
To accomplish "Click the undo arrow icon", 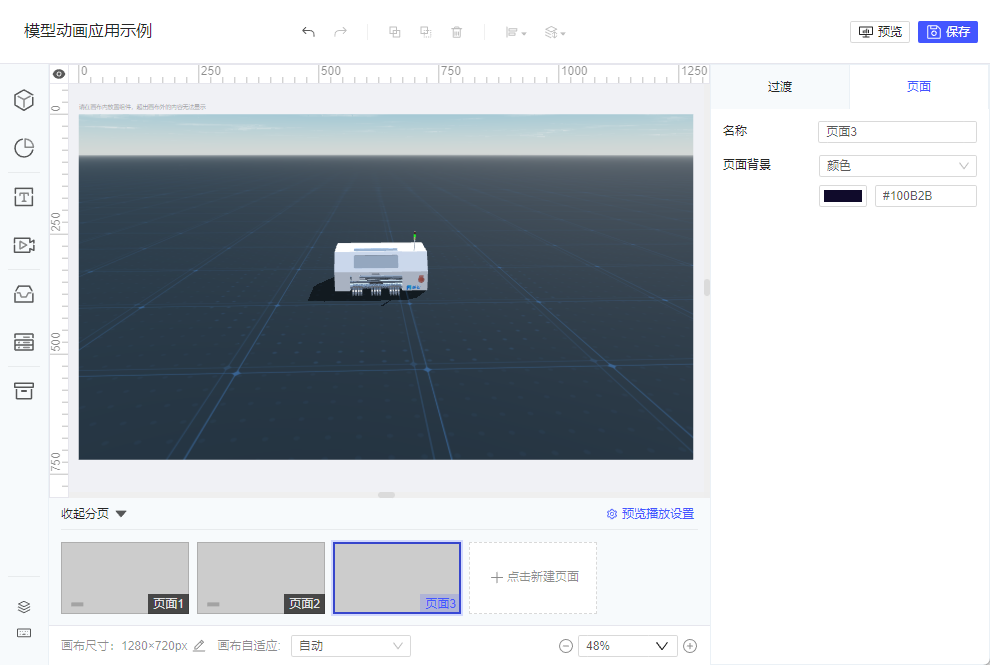I will click(x=308, y=32).
